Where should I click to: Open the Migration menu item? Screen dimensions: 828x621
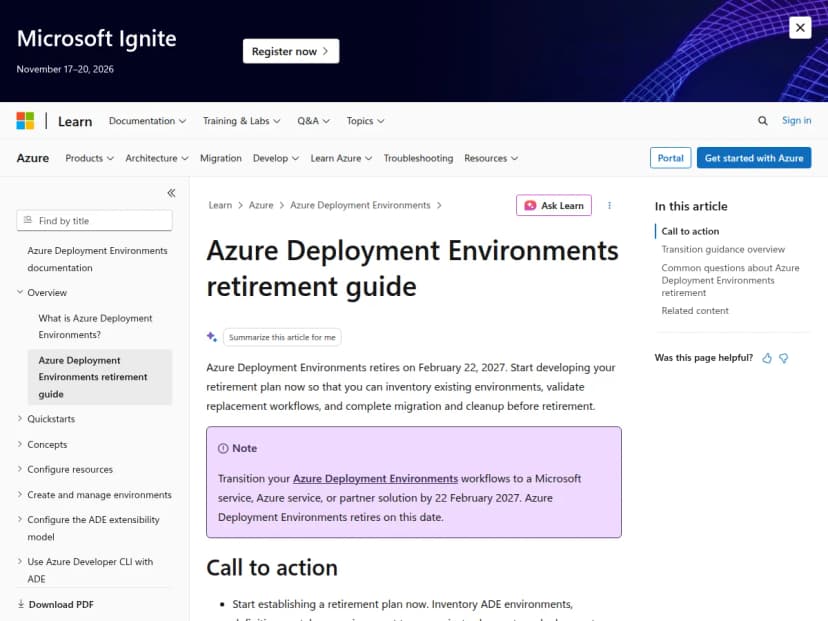click(221, 158)
